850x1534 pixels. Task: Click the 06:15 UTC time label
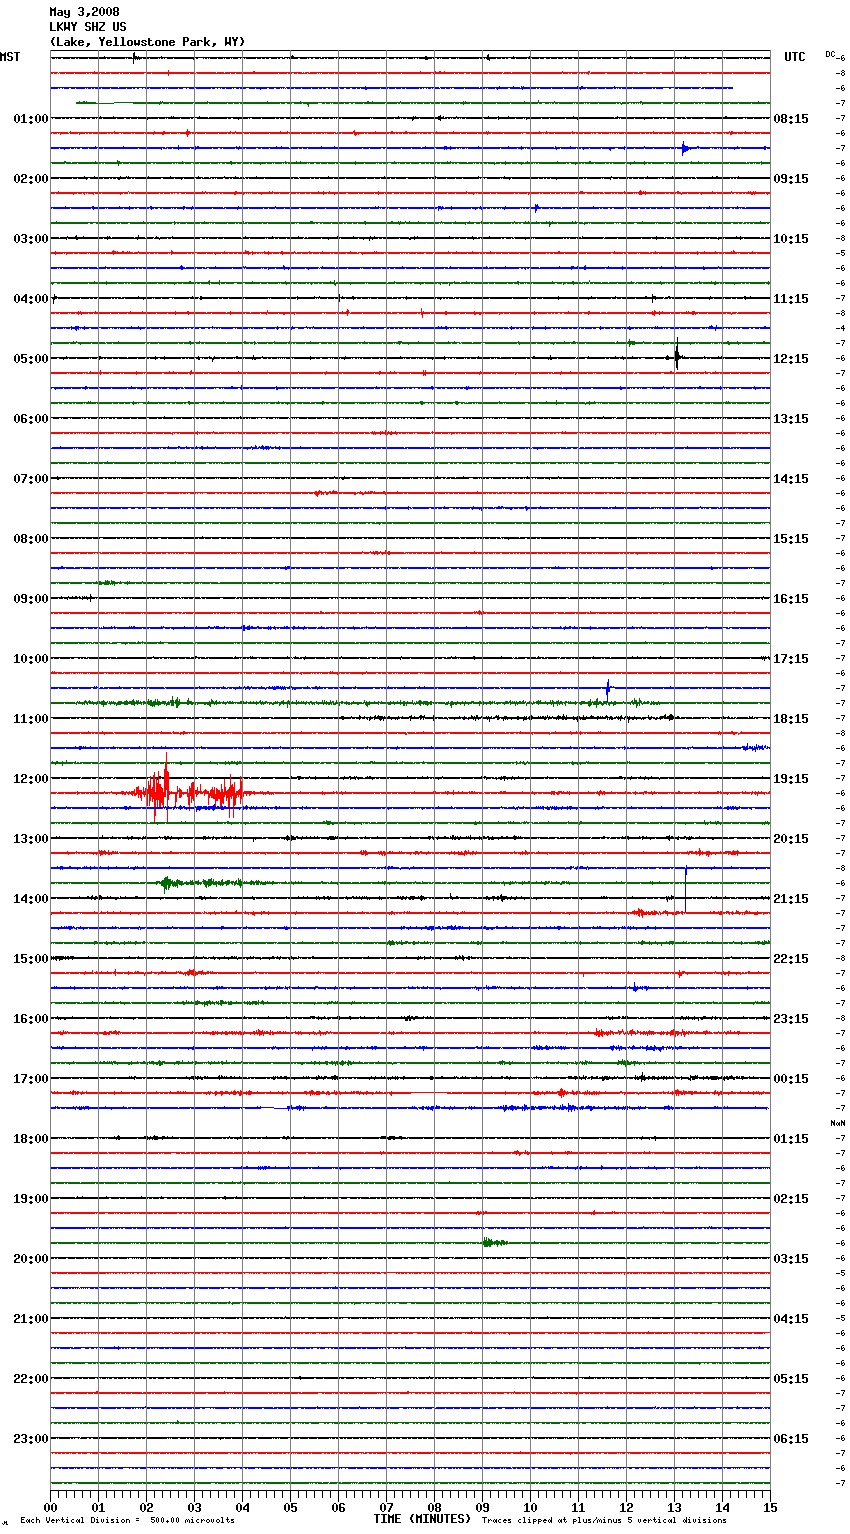point(791,1439)
